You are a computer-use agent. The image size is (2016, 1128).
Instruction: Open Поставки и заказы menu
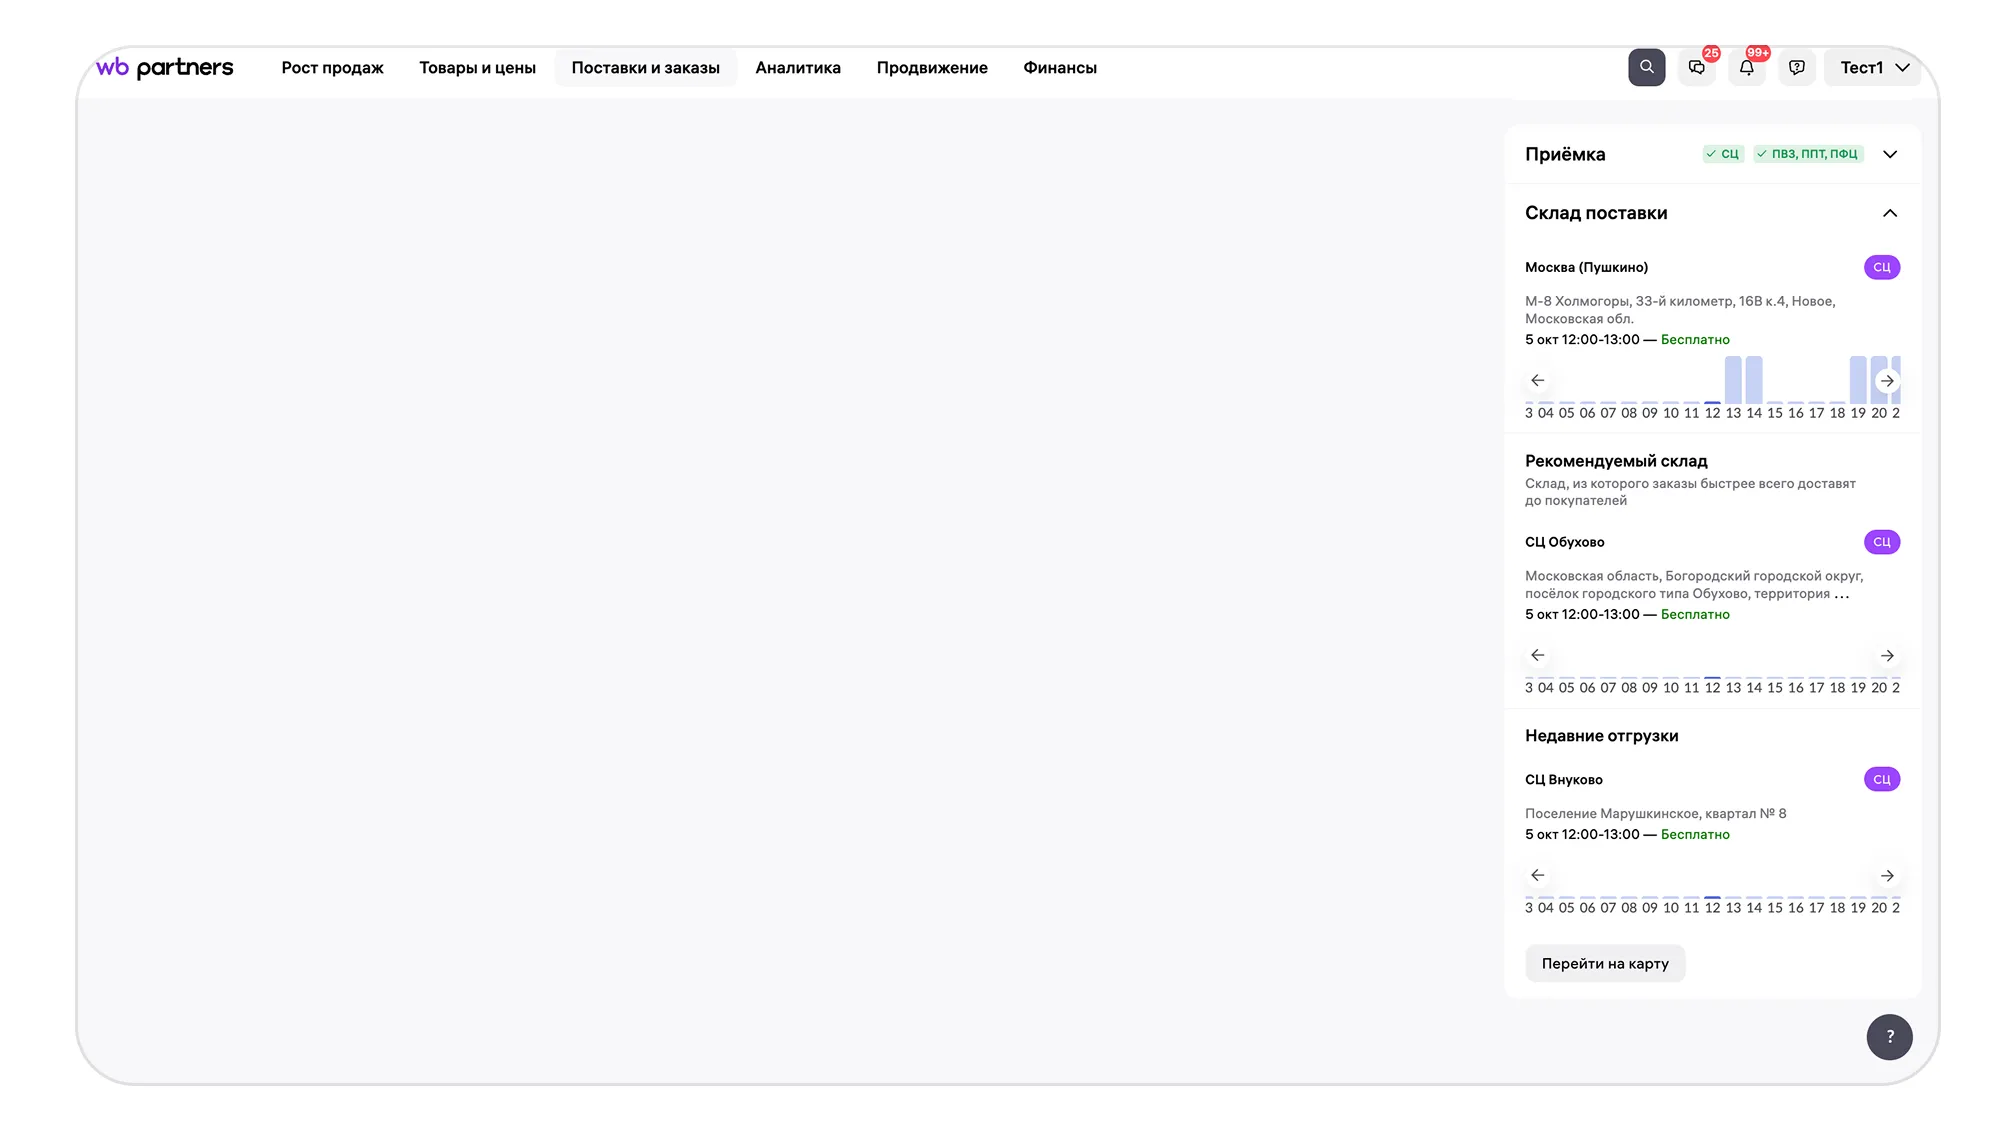(x=645, y=68)
